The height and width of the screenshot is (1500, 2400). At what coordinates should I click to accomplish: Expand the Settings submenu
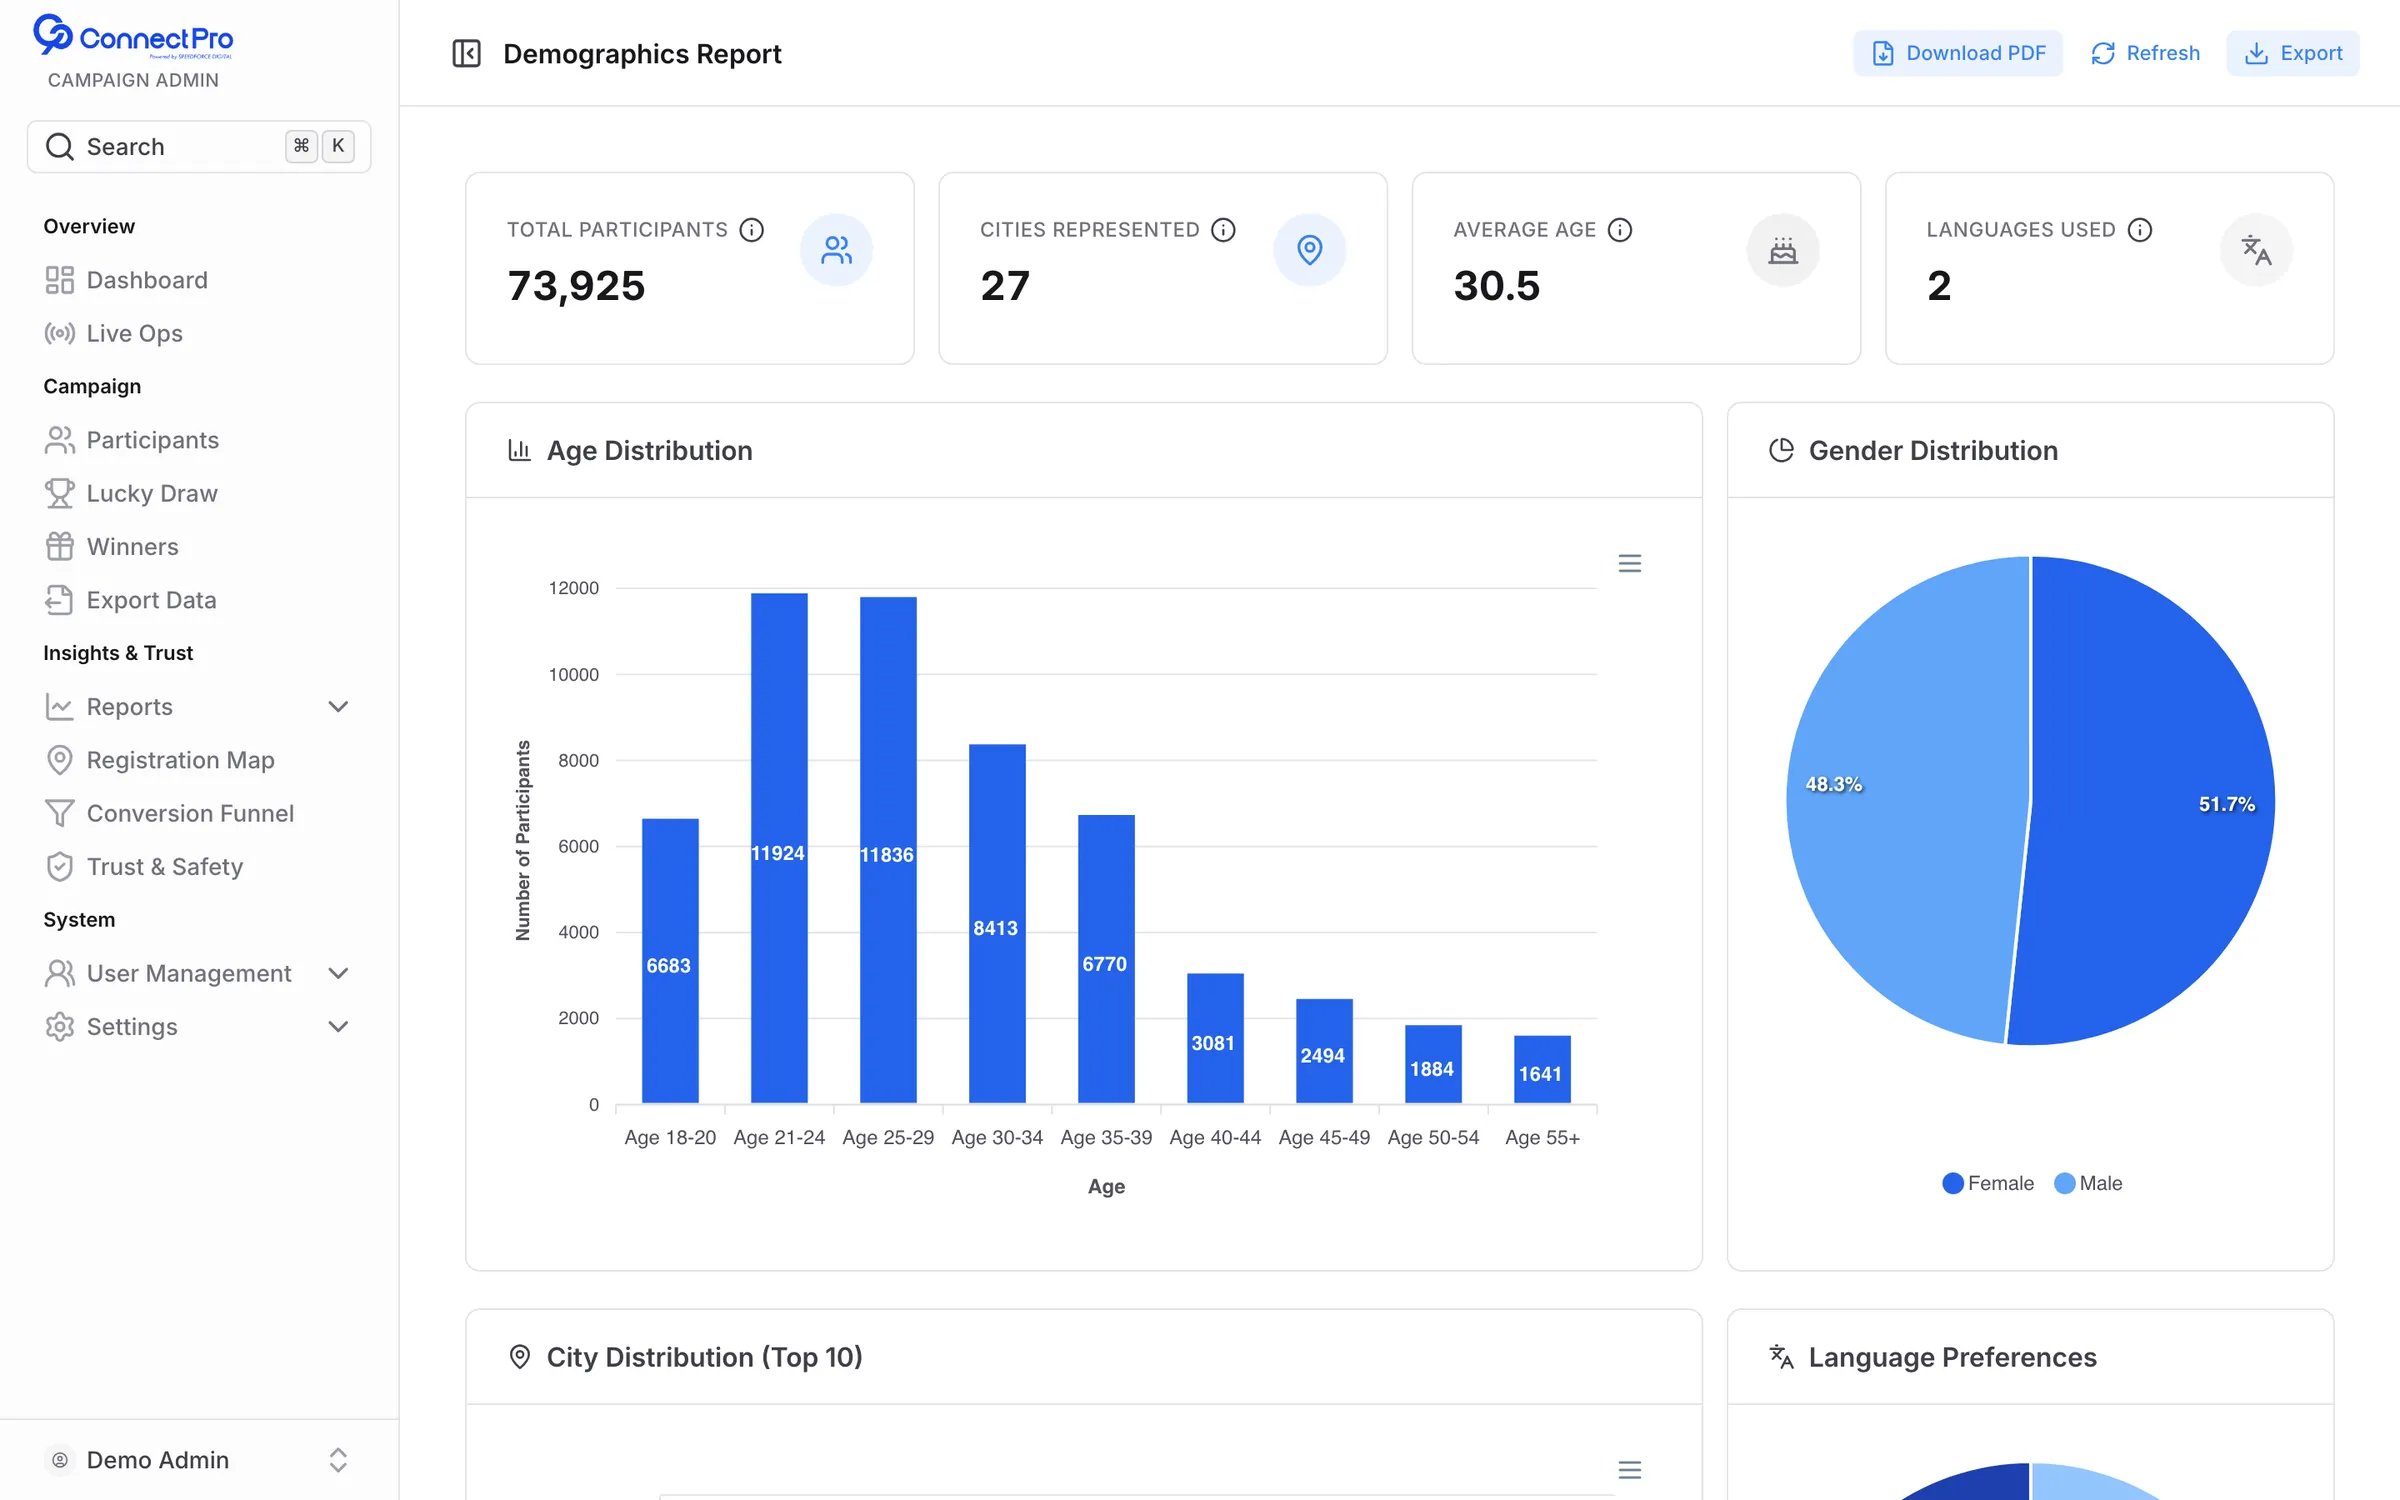tap(338, 1027)
